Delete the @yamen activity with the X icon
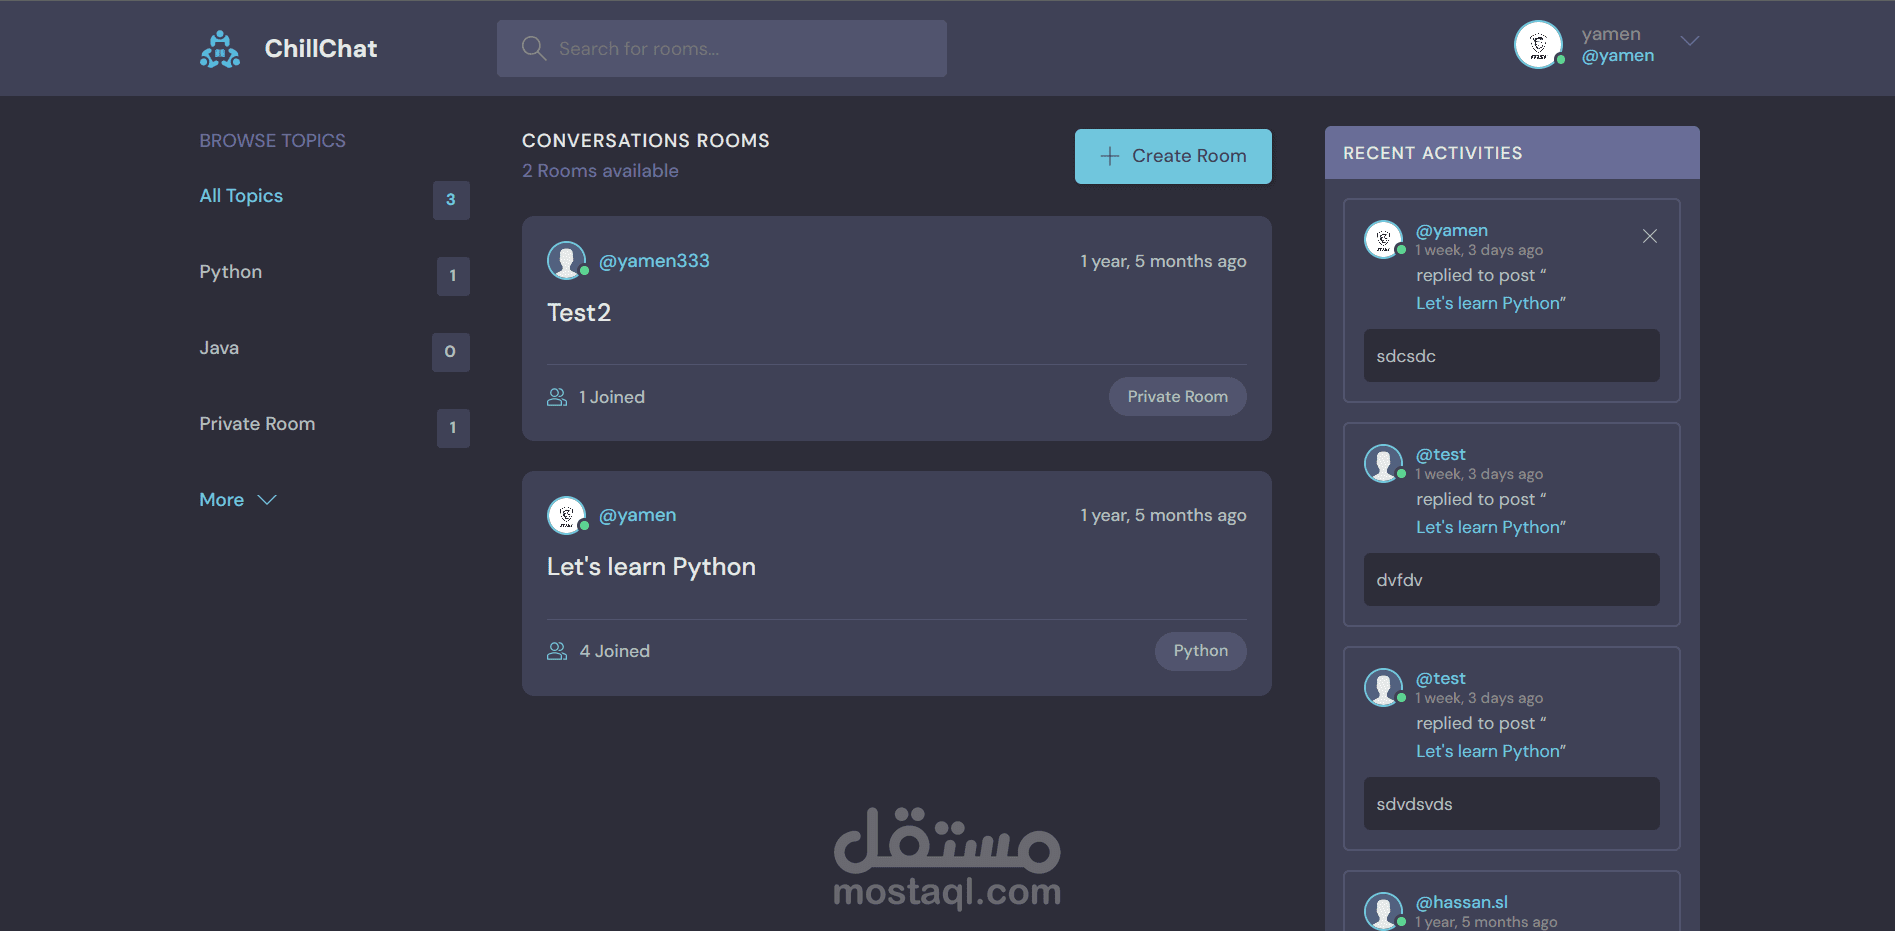The width and height of the screenshot is (1895, 931). tap(1650, 236)
